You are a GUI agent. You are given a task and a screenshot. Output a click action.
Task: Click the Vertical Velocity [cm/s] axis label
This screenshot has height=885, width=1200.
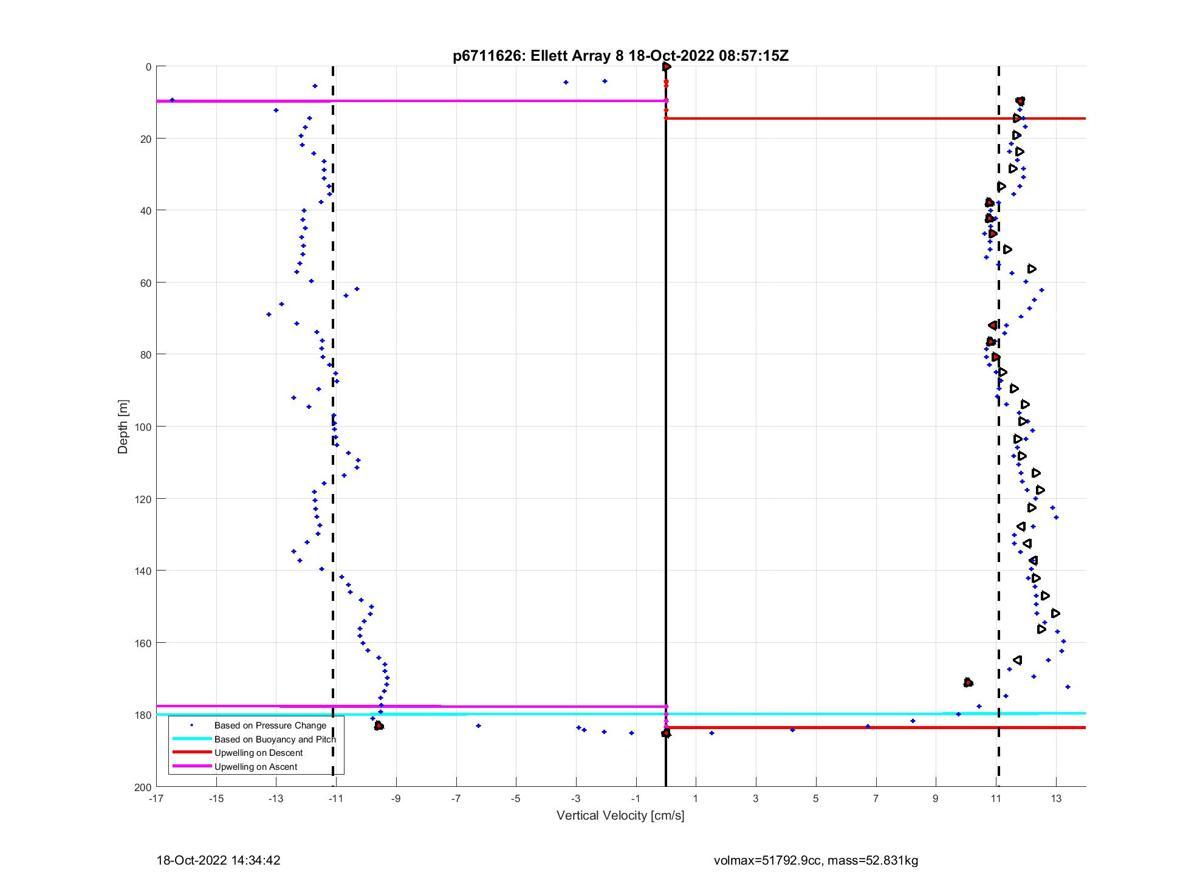(620, 816)
